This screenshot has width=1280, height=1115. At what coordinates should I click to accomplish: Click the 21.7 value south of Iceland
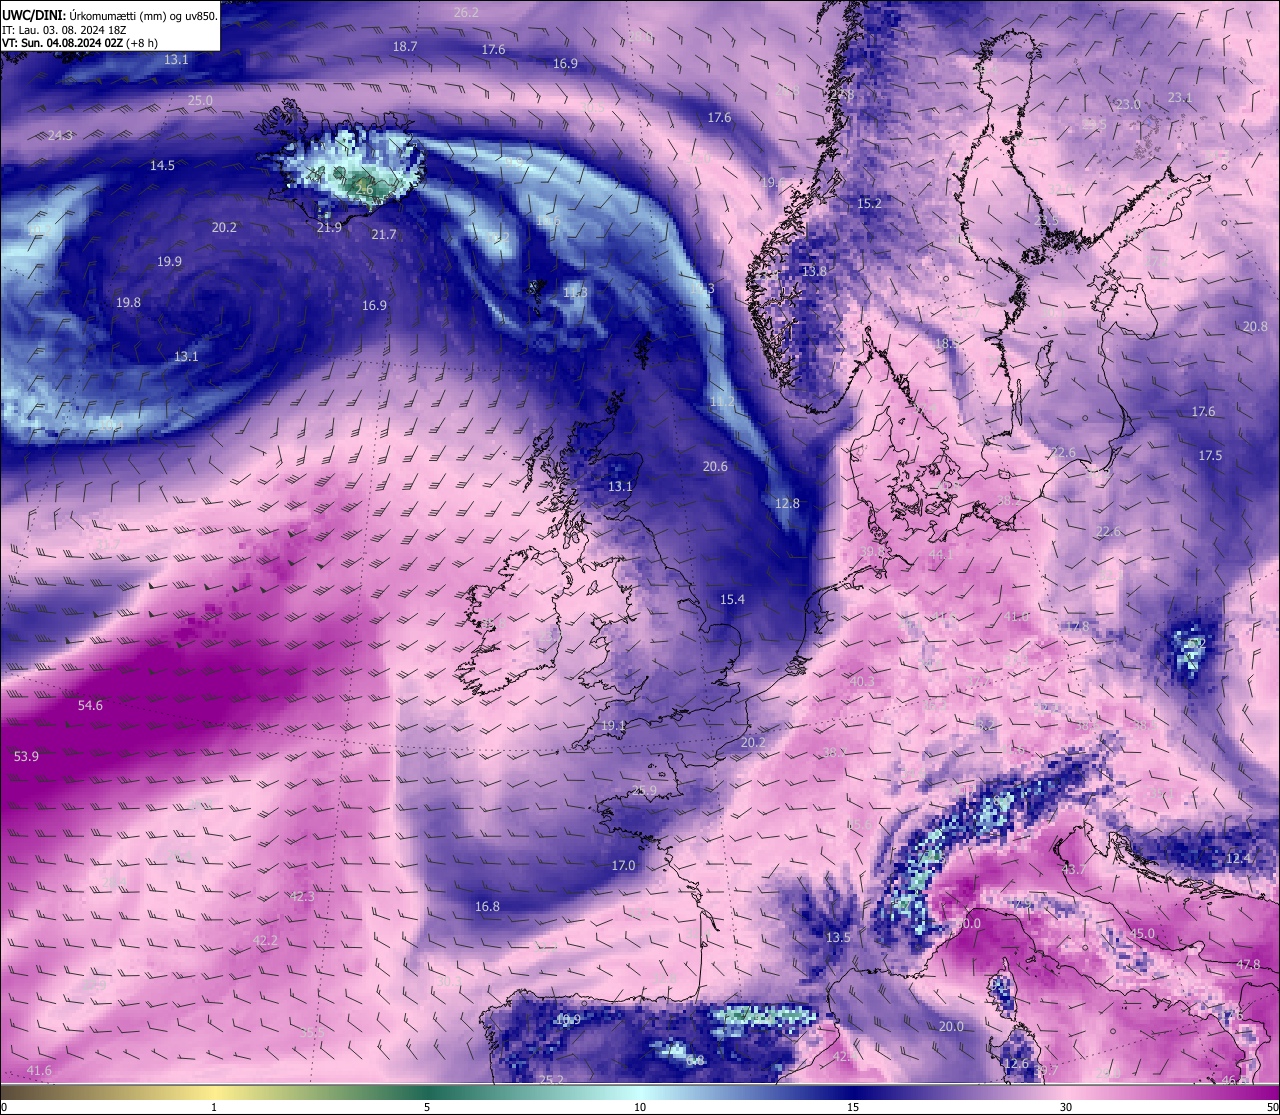click(x=383, y=234)
